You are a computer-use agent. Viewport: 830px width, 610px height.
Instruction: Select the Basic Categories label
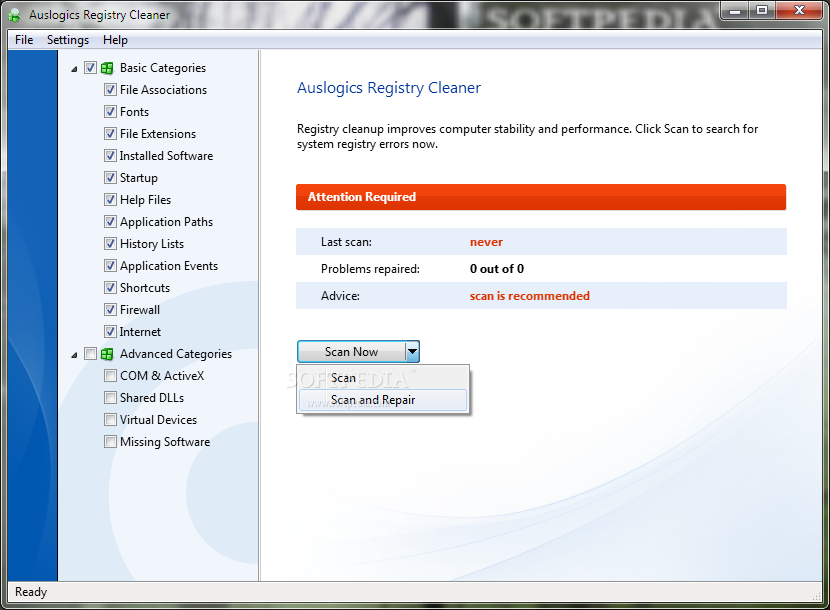tap(163, 68)
